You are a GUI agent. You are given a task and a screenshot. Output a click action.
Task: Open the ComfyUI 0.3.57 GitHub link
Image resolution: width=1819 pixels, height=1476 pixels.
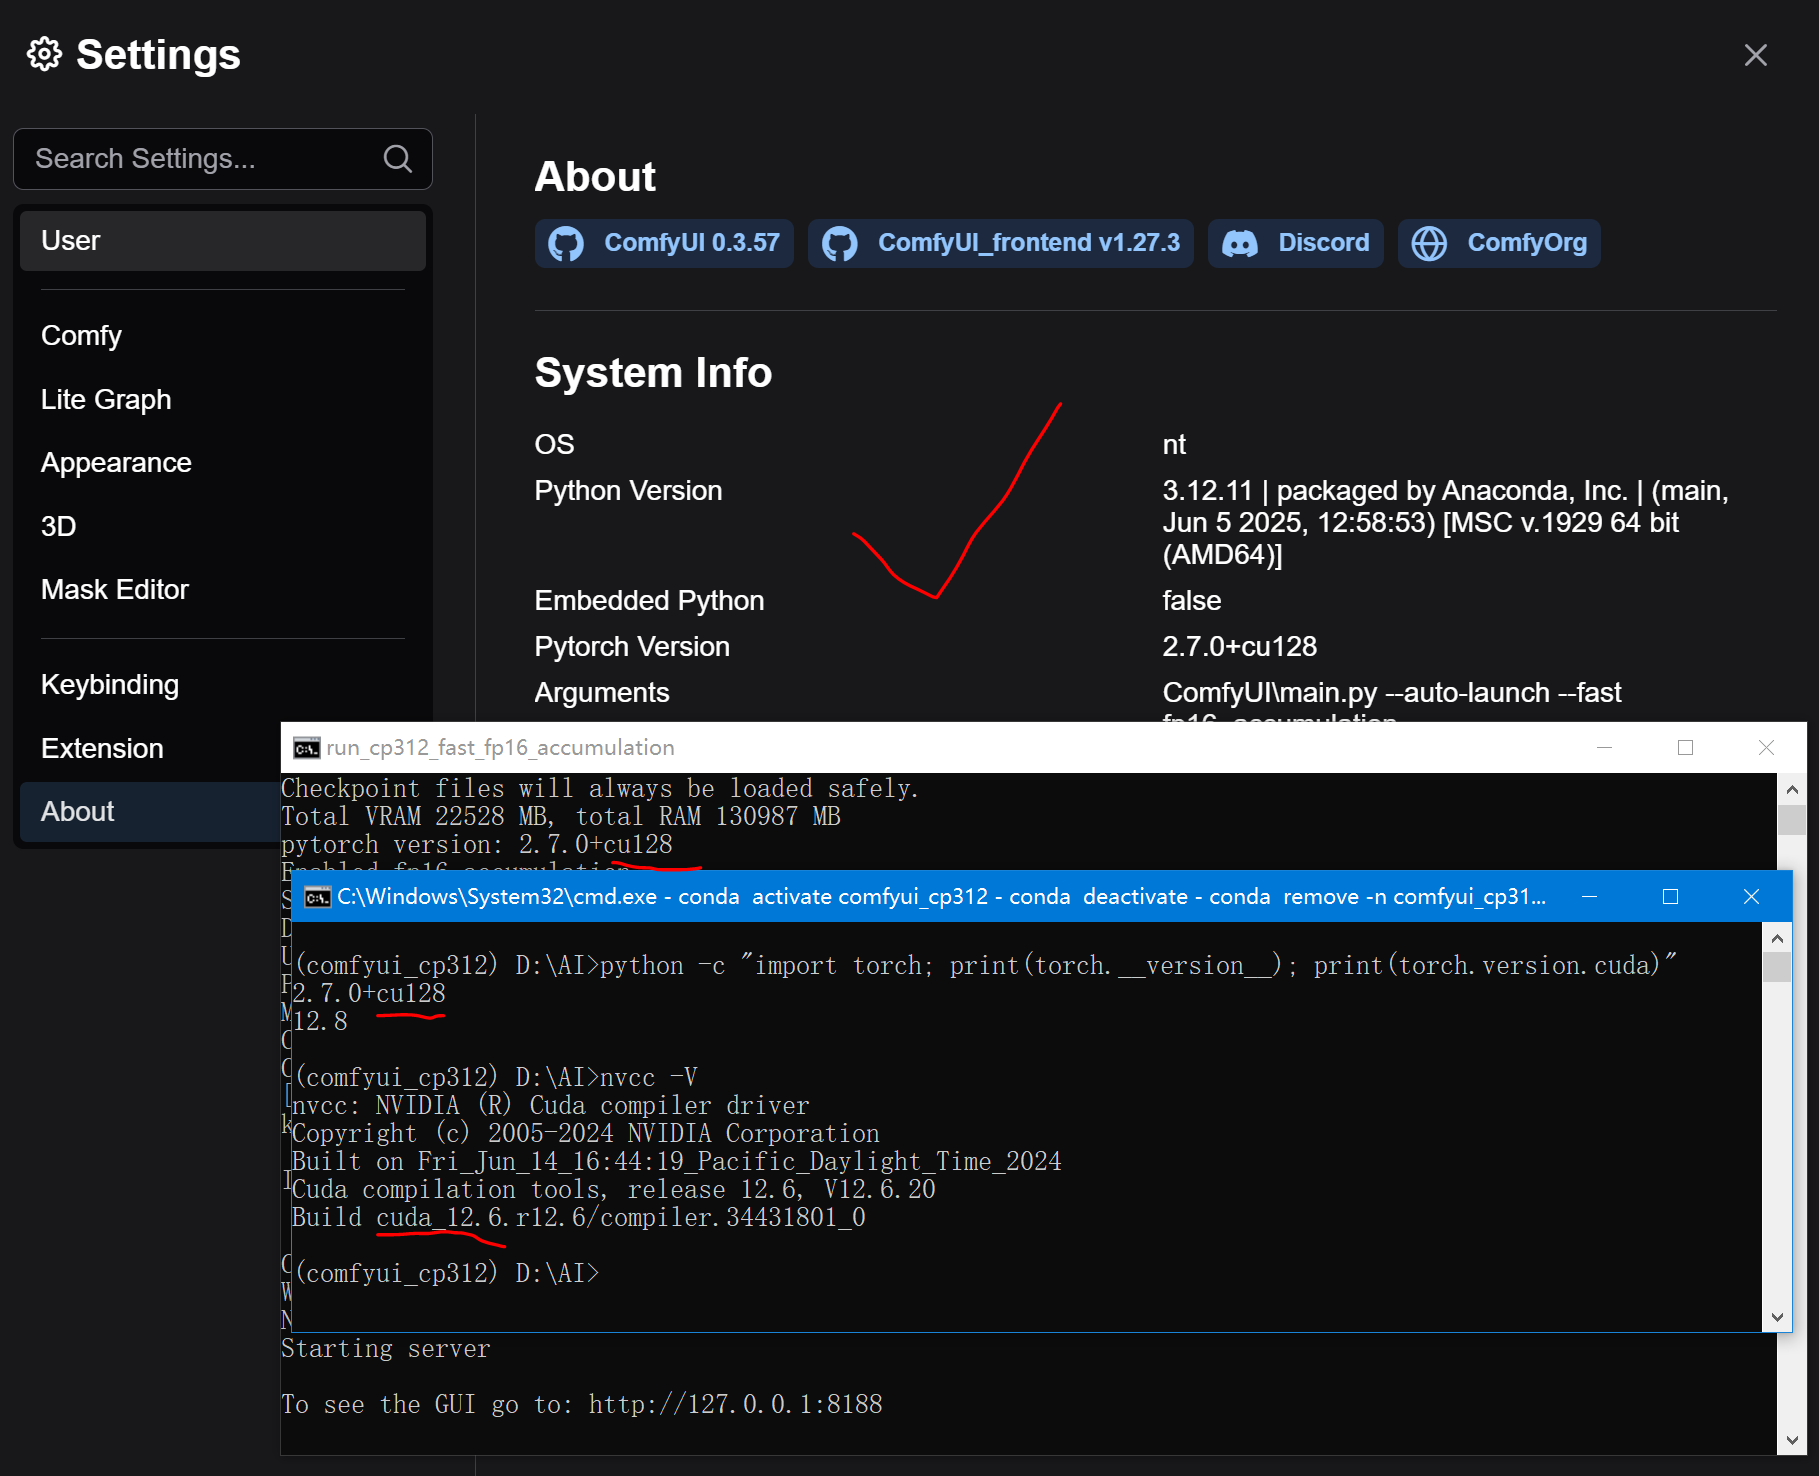pos(664,243)
